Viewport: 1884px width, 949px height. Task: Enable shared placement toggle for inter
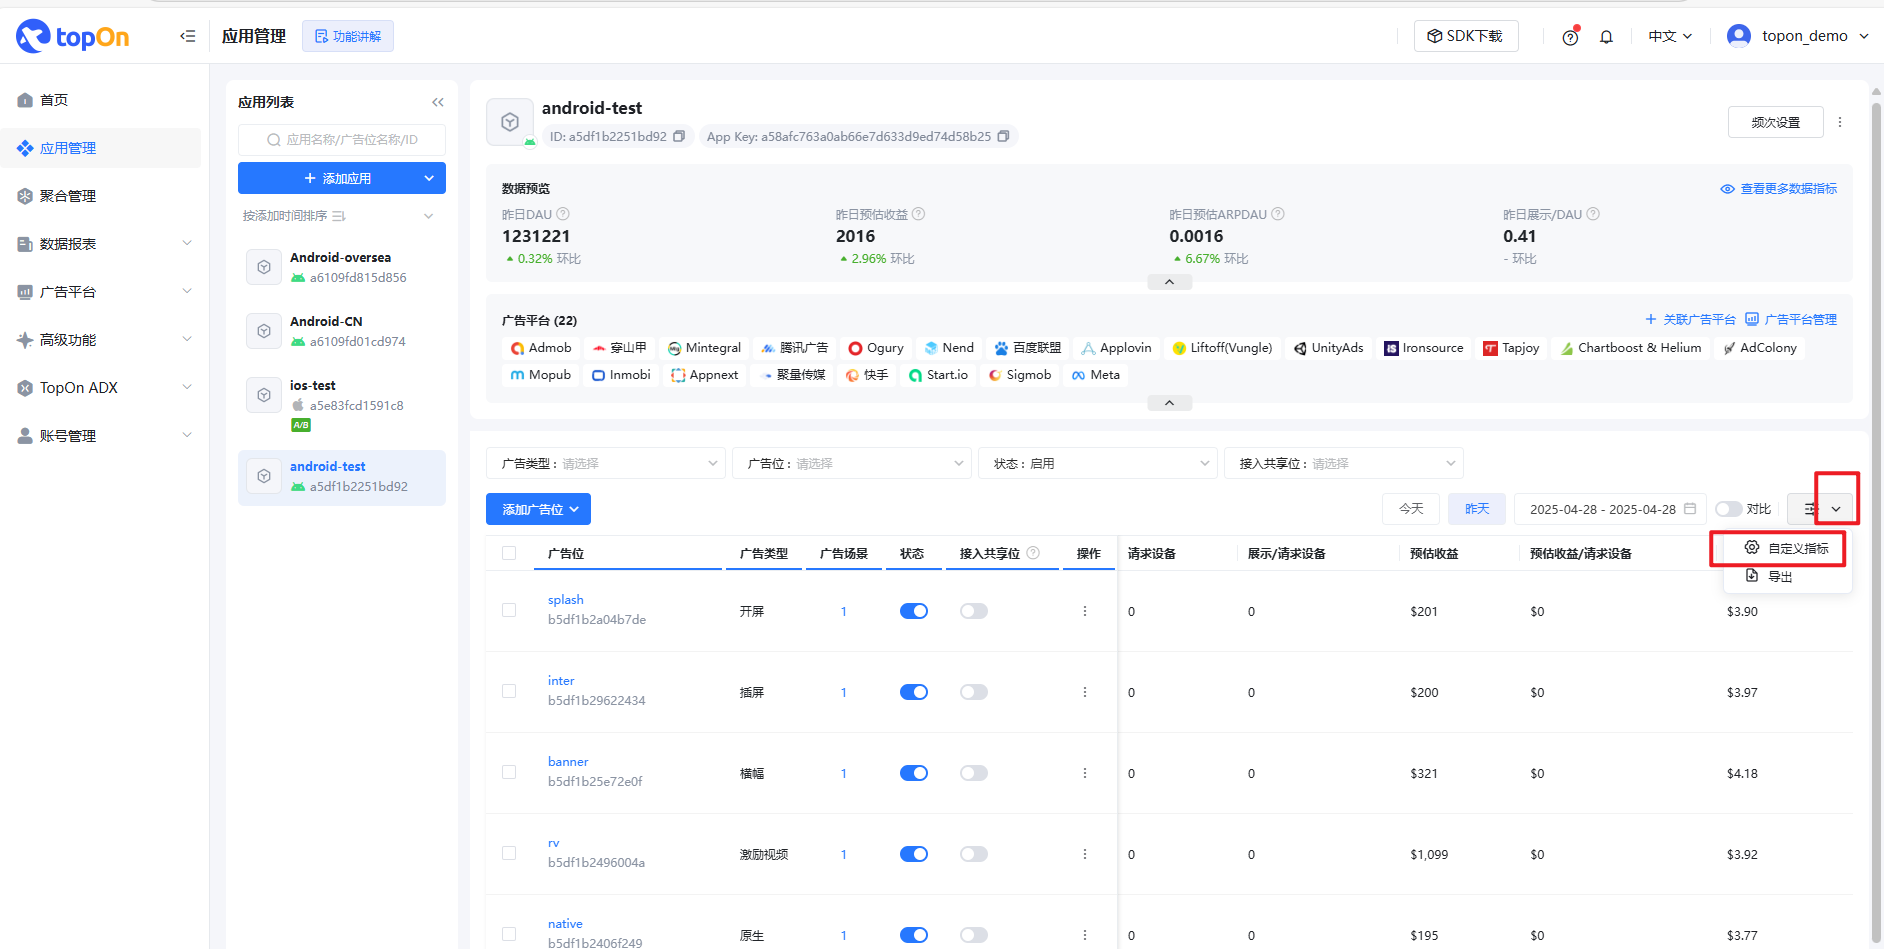[x=973, y=692]
